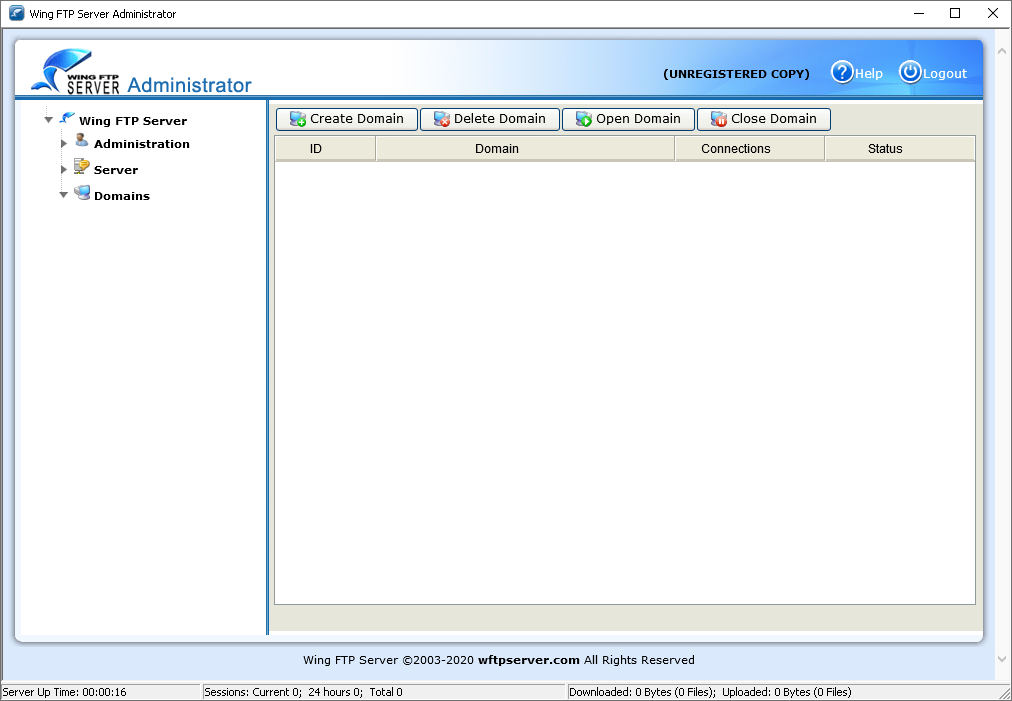Collapse the Domains tree node
Screen dimensions: 1012x701
point(63,194)
